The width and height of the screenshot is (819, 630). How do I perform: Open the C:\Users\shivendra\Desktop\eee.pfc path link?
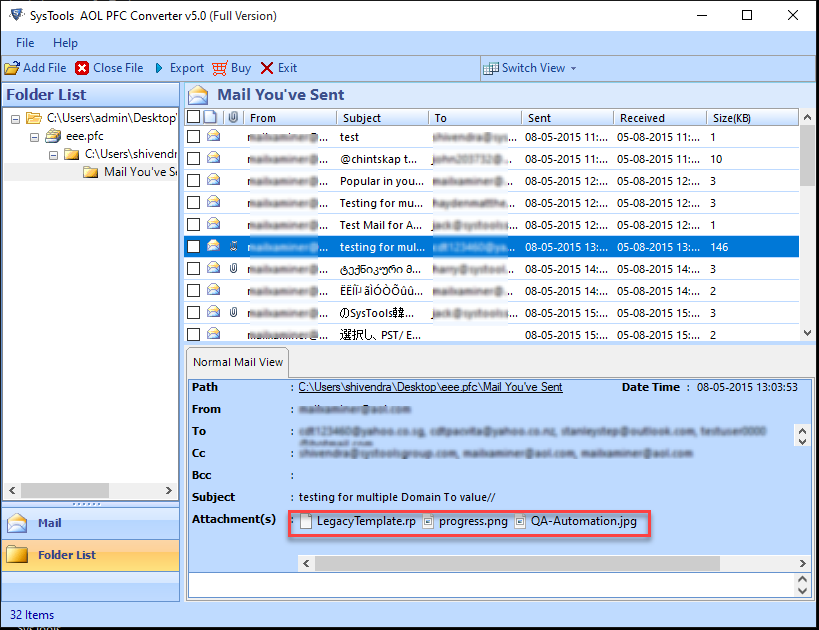pyautogui.click(x=430, y=387)
